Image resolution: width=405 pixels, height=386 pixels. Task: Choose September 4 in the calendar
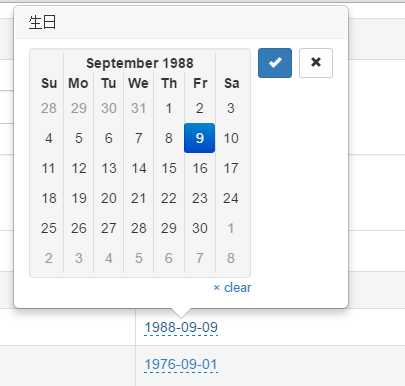pyautogui.click(x=49, y=138)
